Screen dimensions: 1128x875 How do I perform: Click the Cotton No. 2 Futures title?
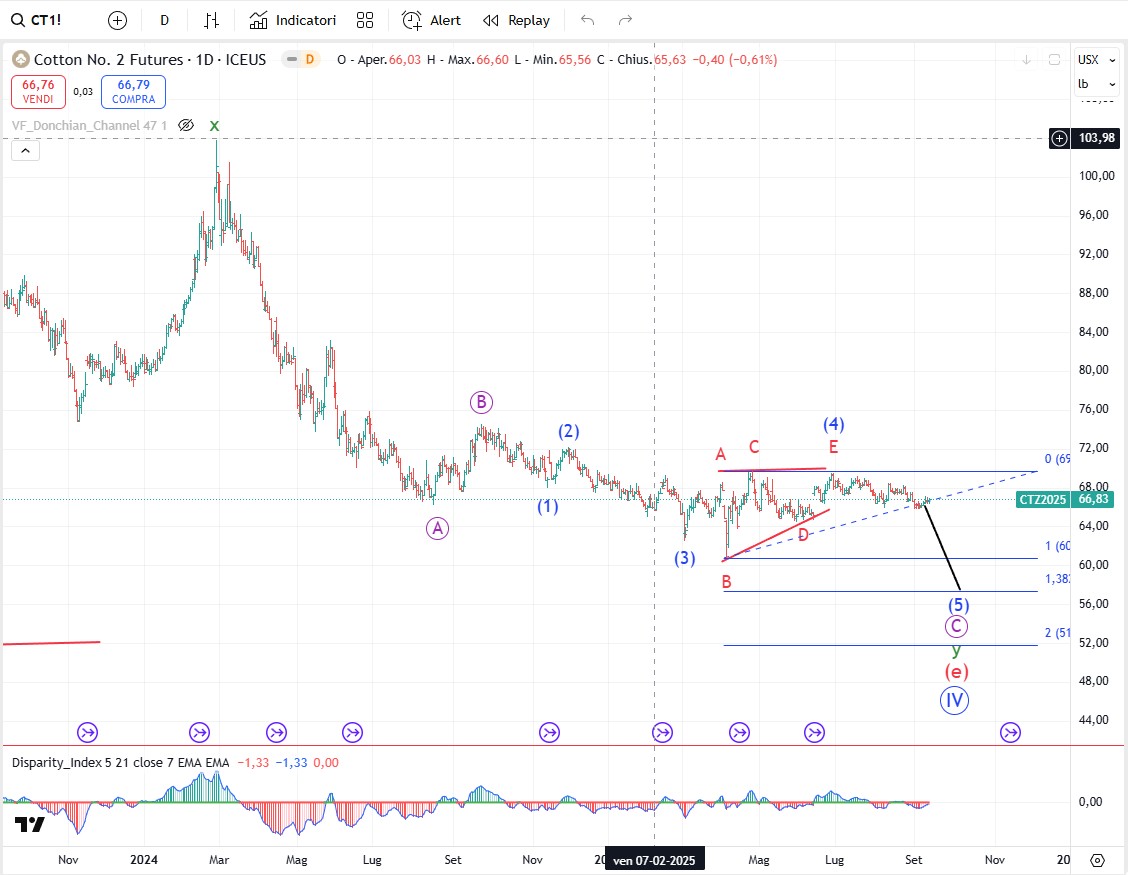[x=150, y=60]
